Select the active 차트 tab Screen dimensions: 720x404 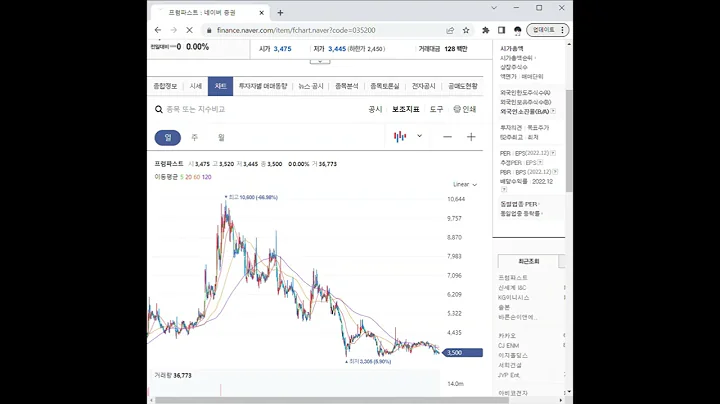[x=220, y=86]
